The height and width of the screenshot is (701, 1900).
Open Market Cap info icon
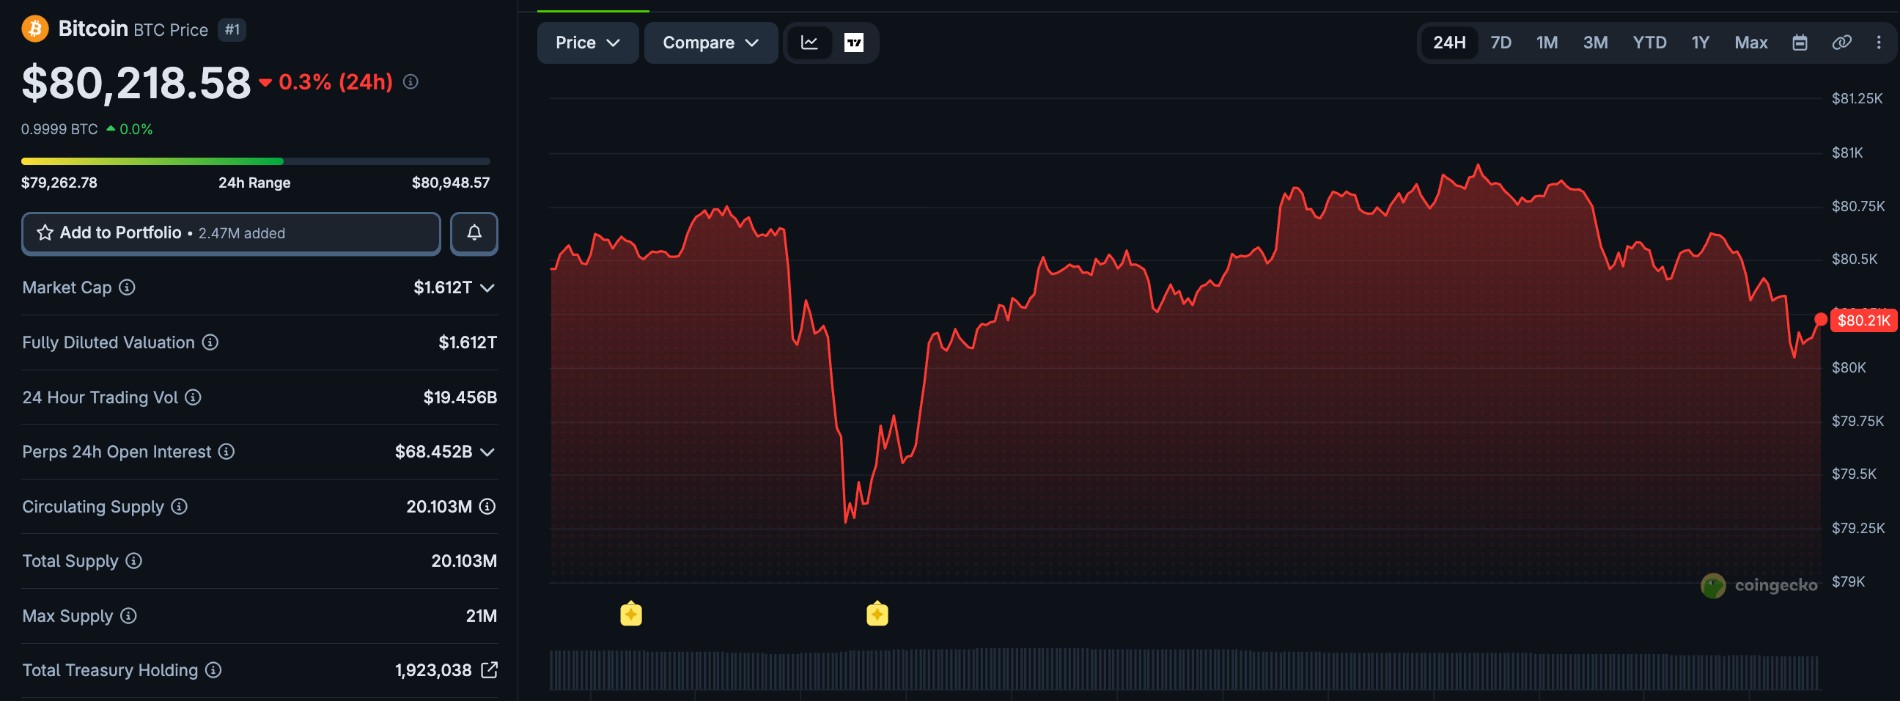tap(127, 288)
